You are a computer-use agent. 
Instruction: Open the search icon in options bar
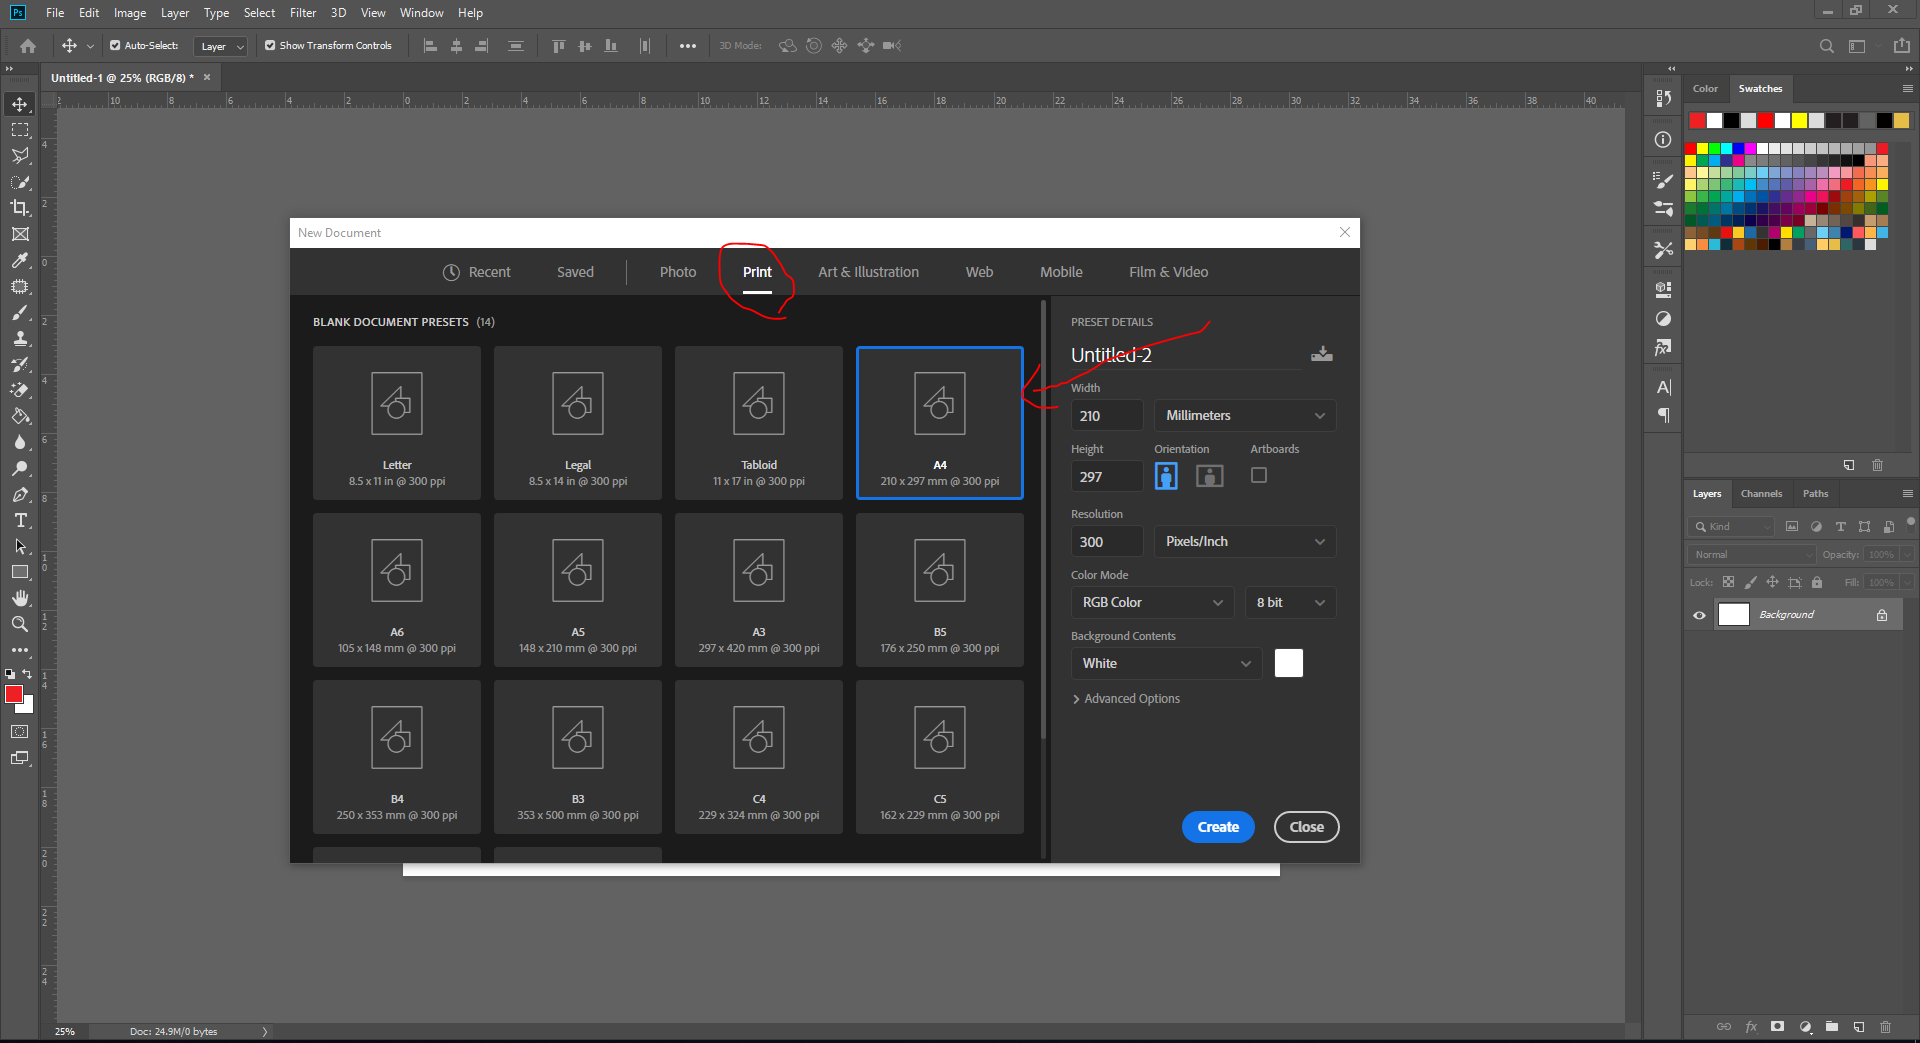coord(1826,46)
